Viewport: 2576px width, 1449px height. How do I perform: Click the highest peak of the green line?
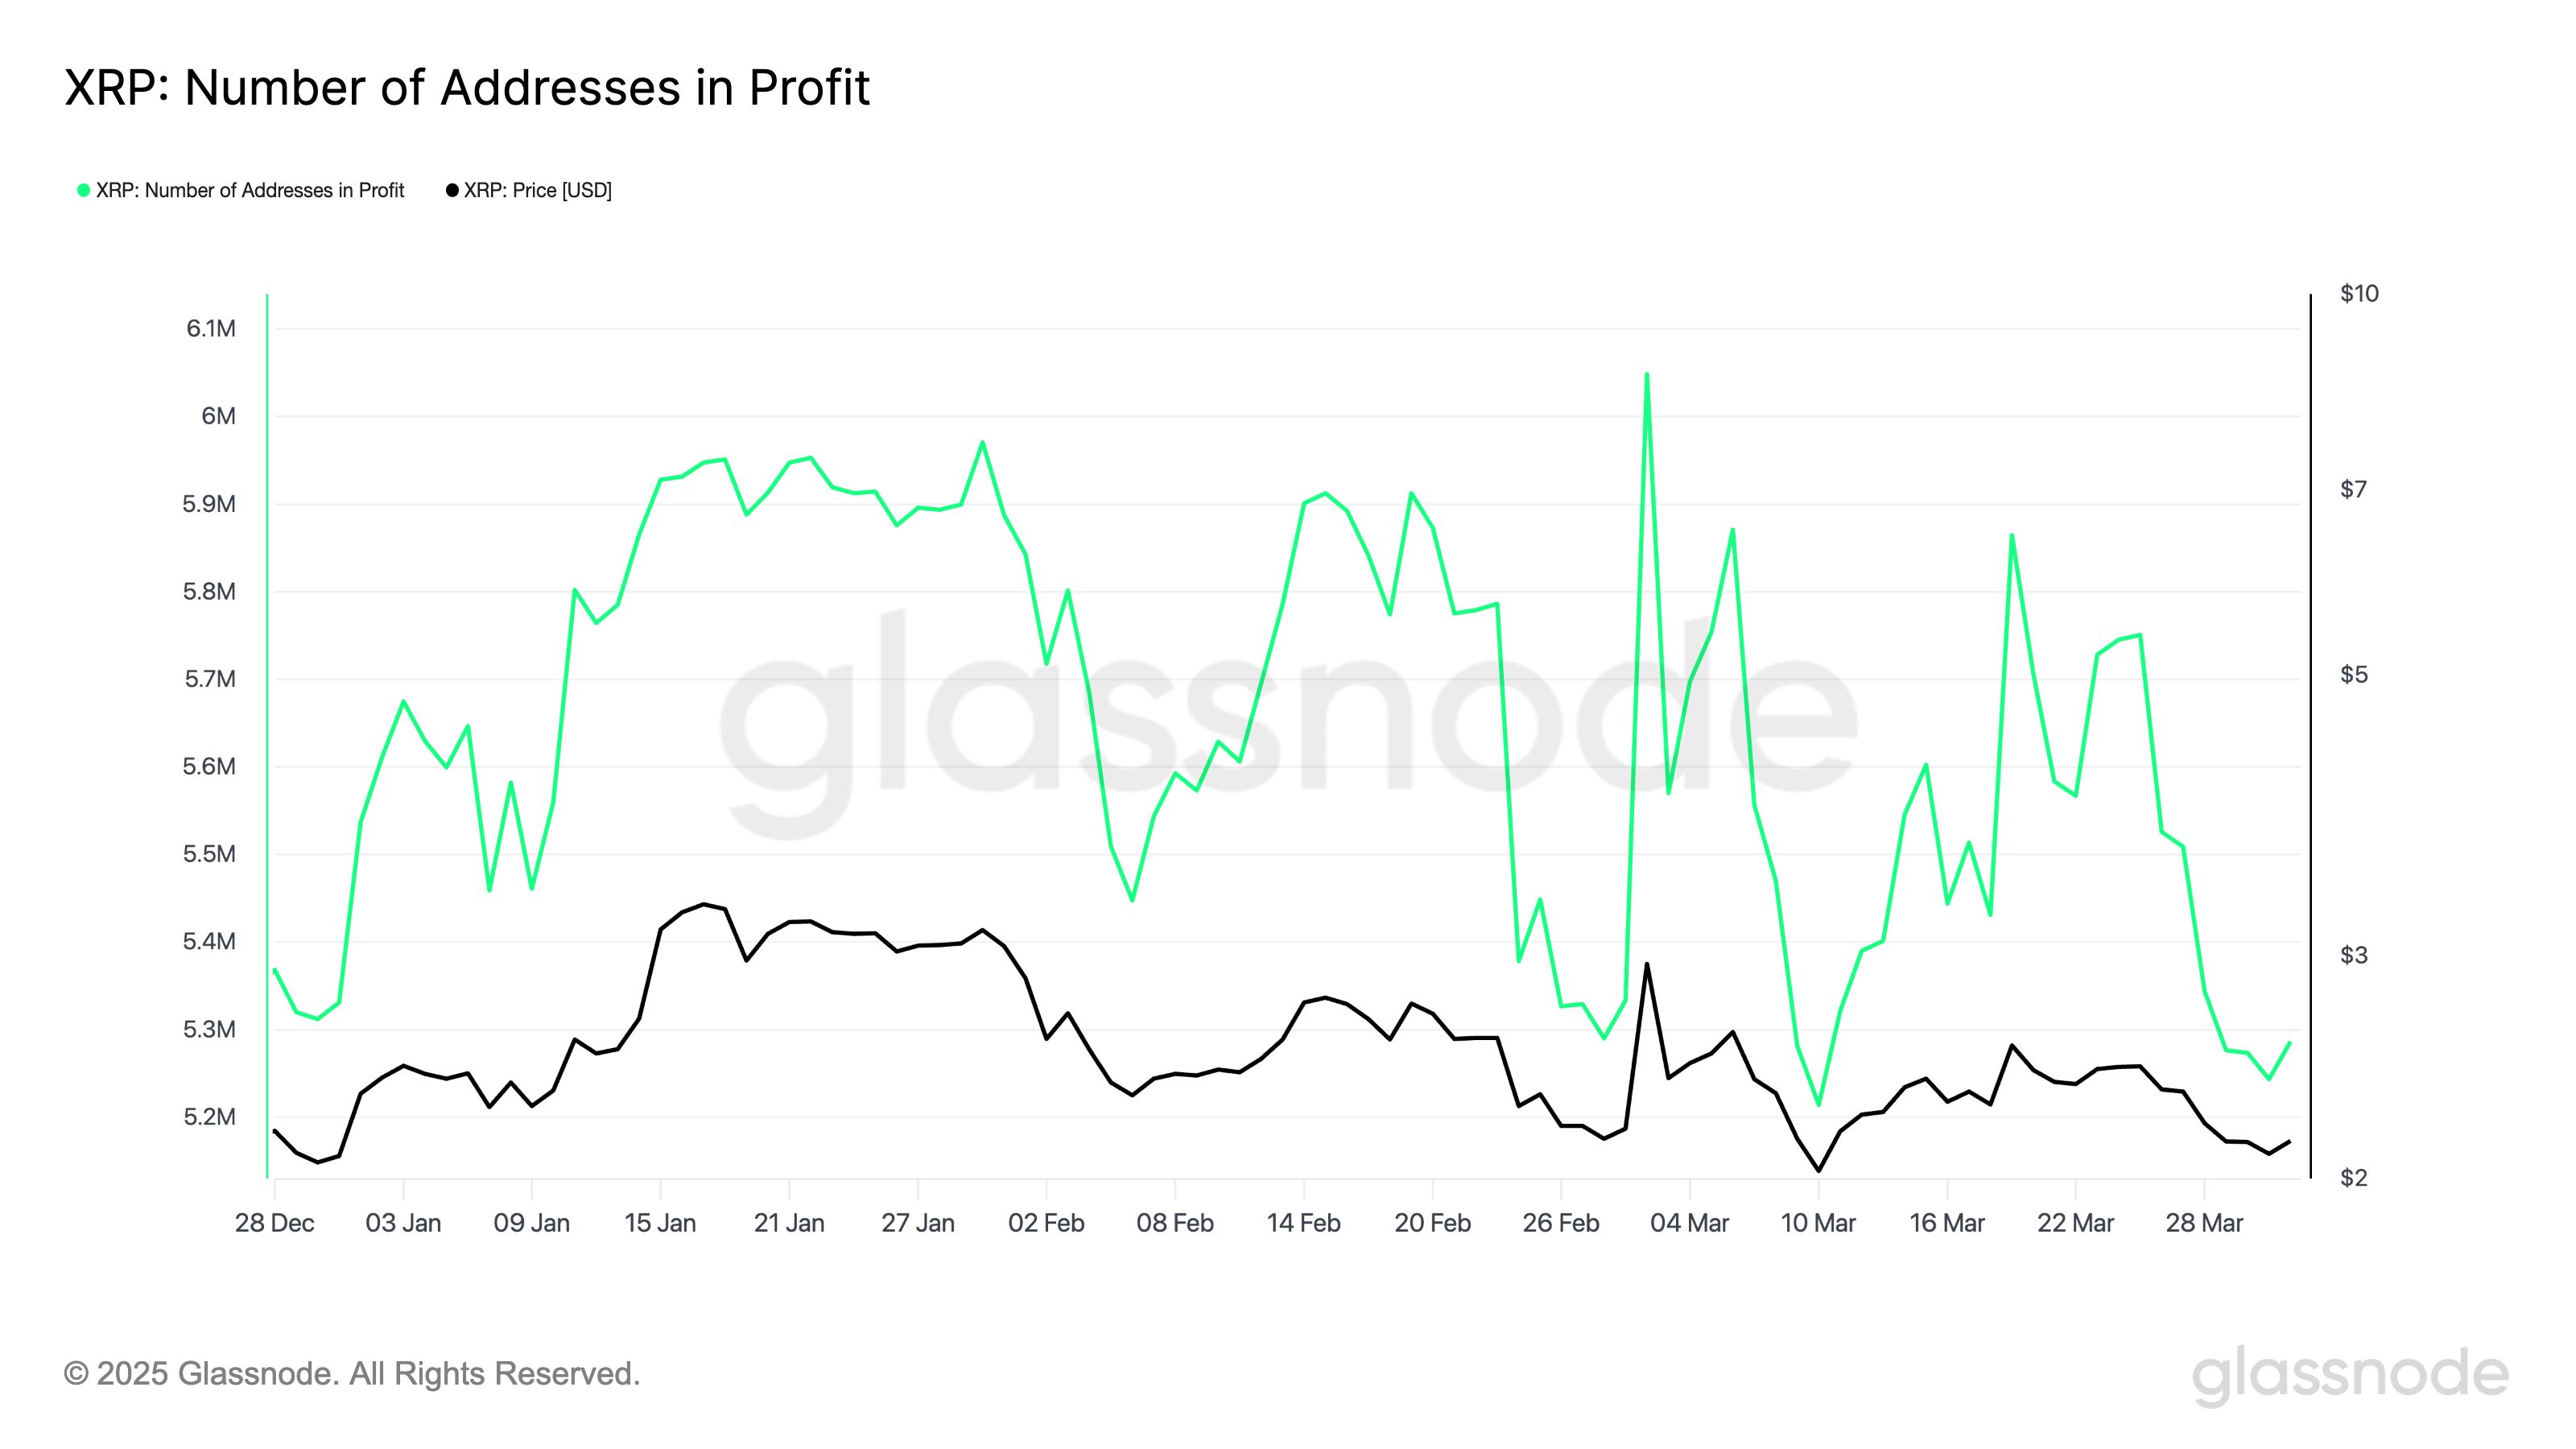pyautogui.click(x=1646, y=375)
